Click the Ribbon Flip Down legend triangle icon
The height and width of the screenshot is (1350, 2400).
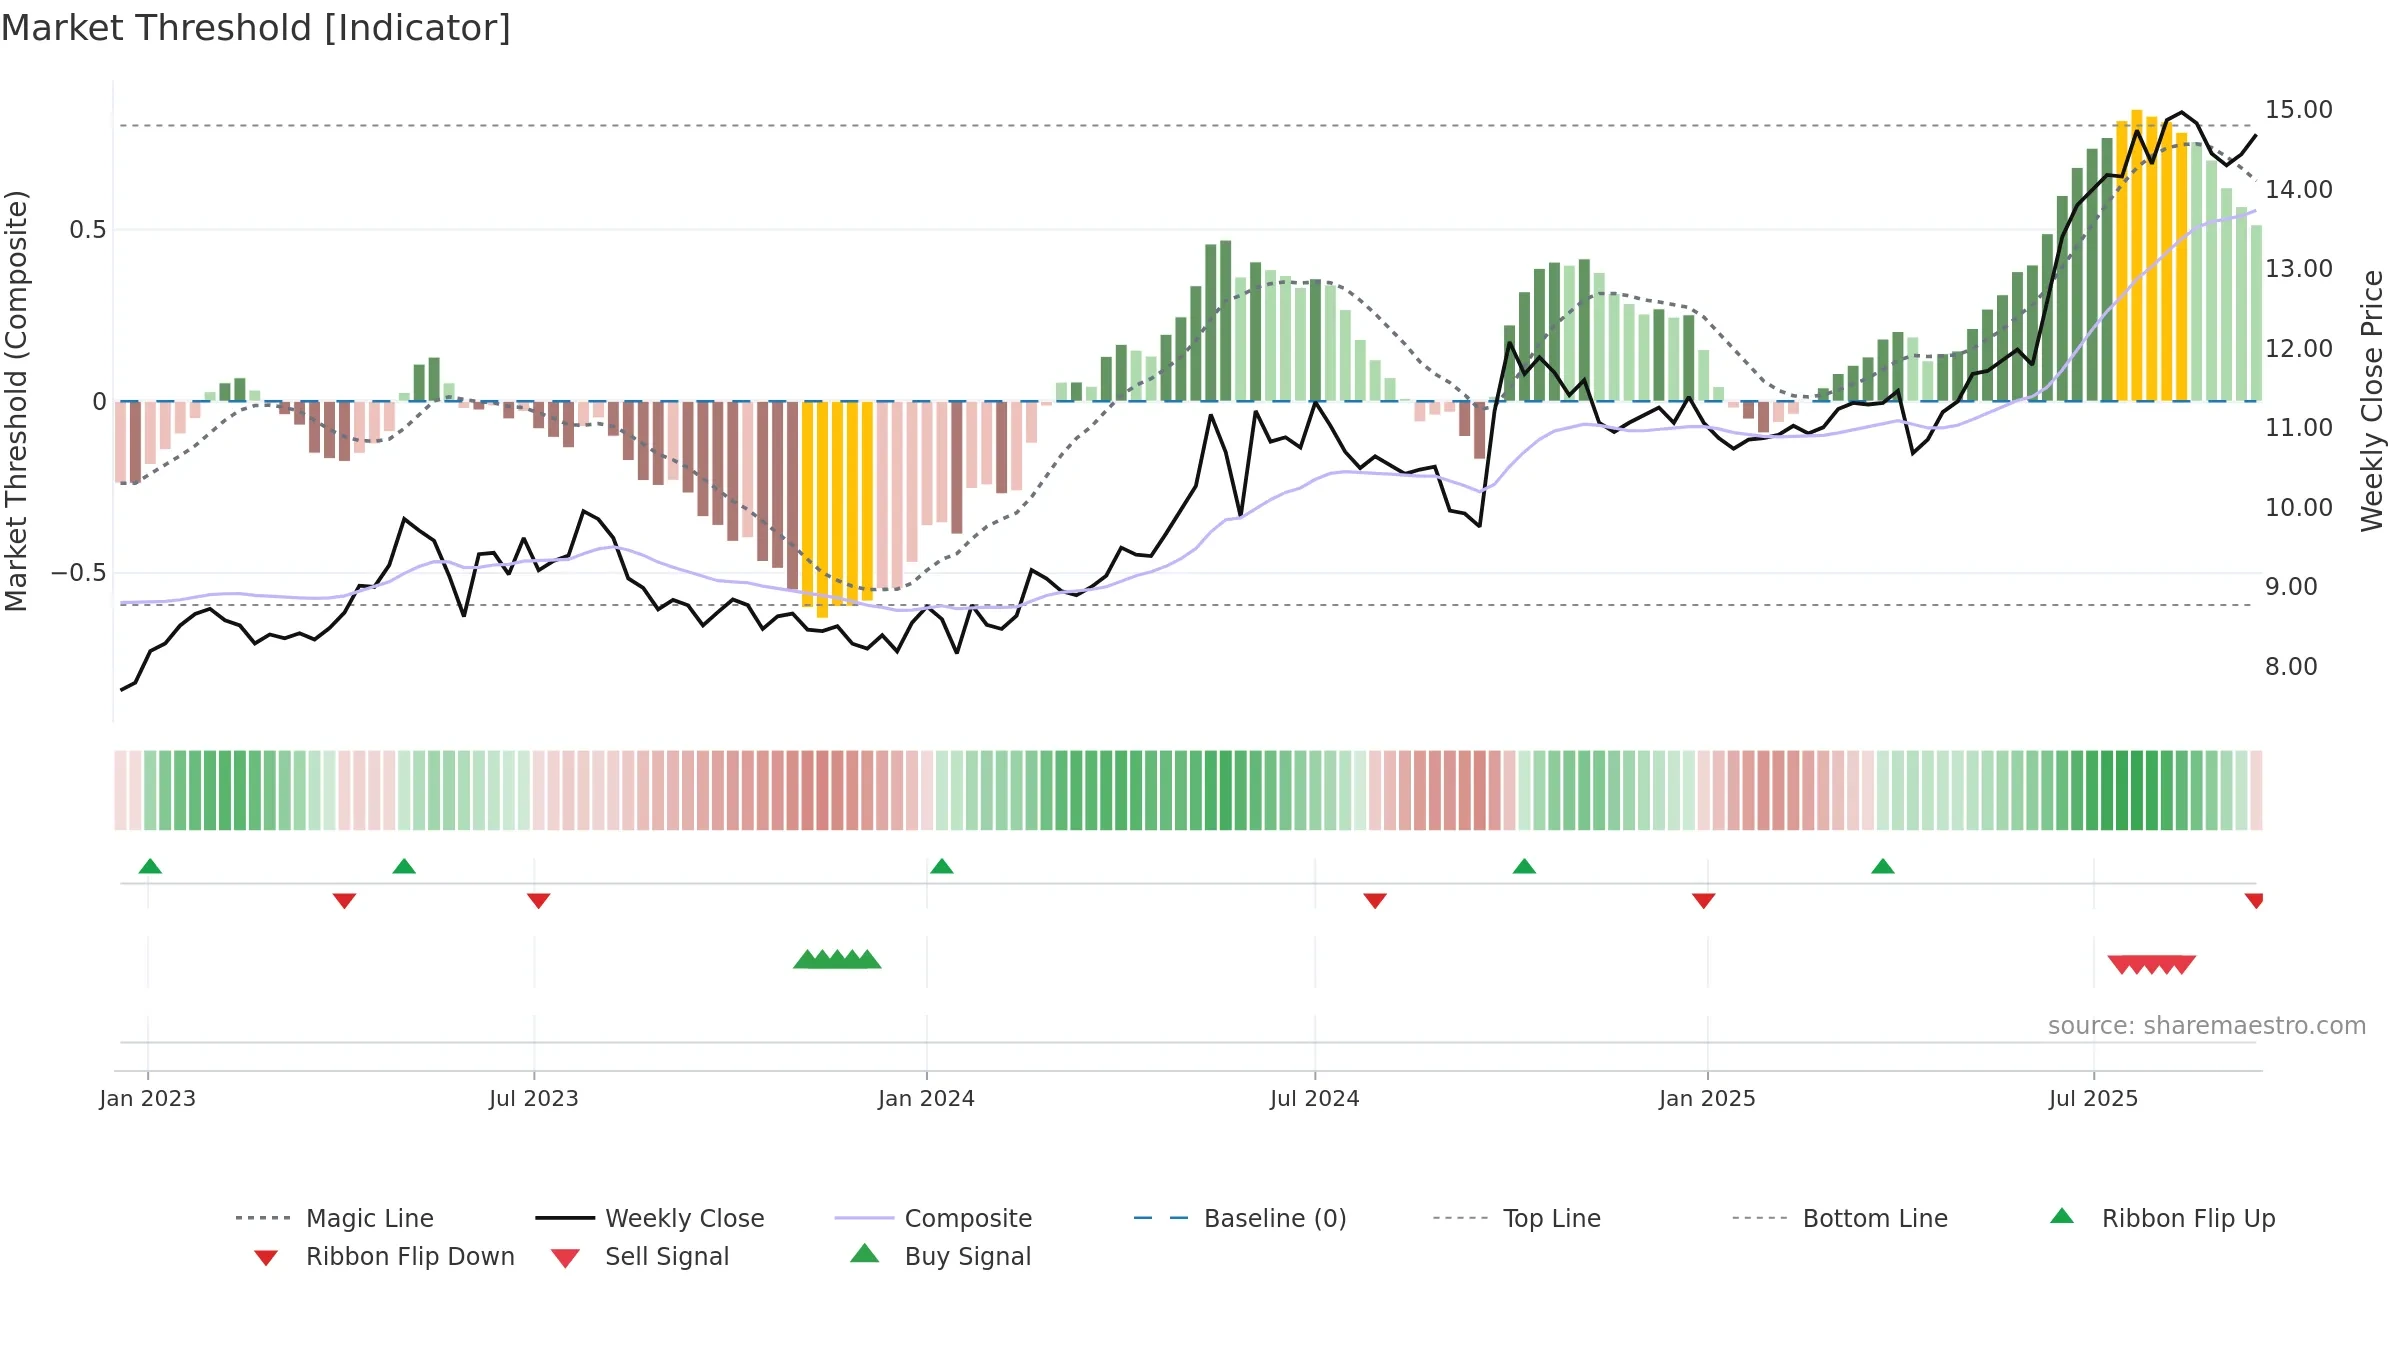pos(266,1258)
